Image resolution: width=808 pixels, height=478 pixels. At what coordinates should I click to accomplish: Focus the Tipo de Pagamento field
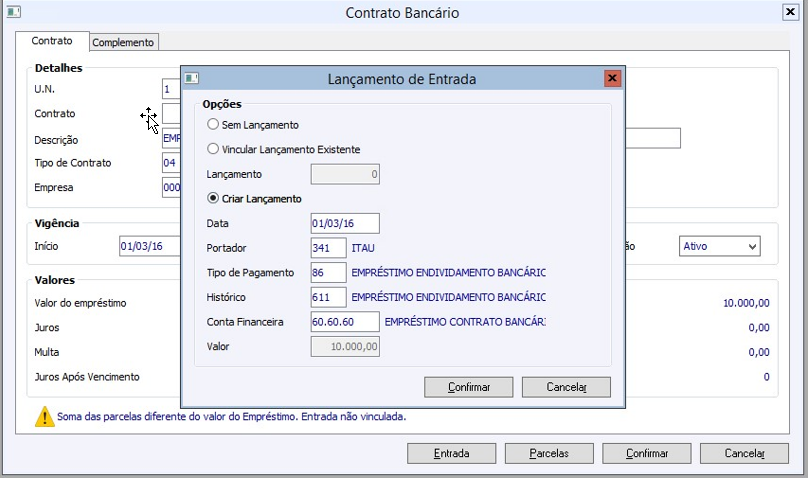328,272
